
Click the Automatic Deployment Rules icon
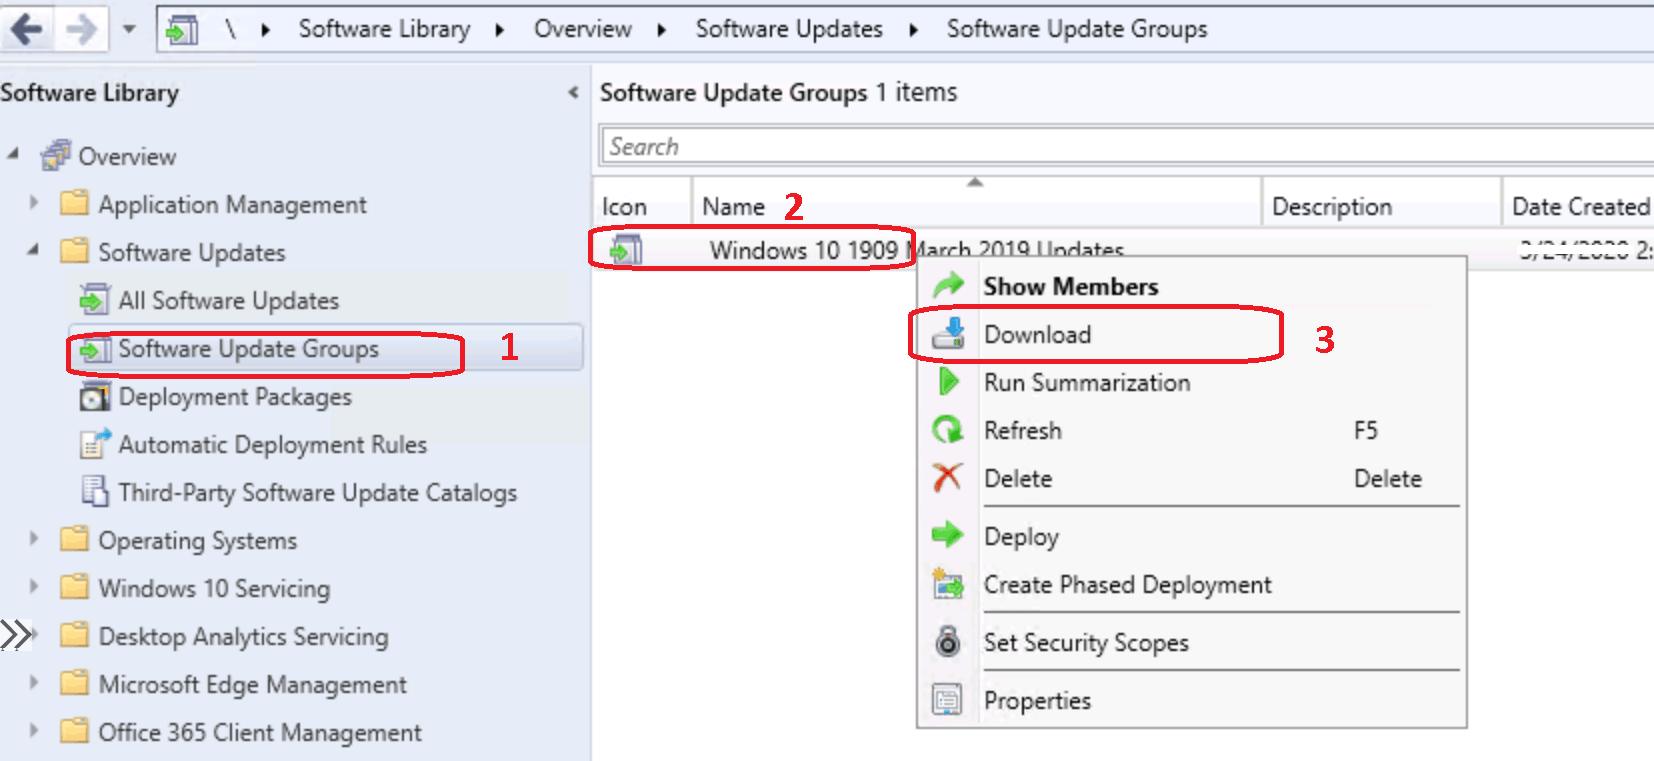(95, 444)
